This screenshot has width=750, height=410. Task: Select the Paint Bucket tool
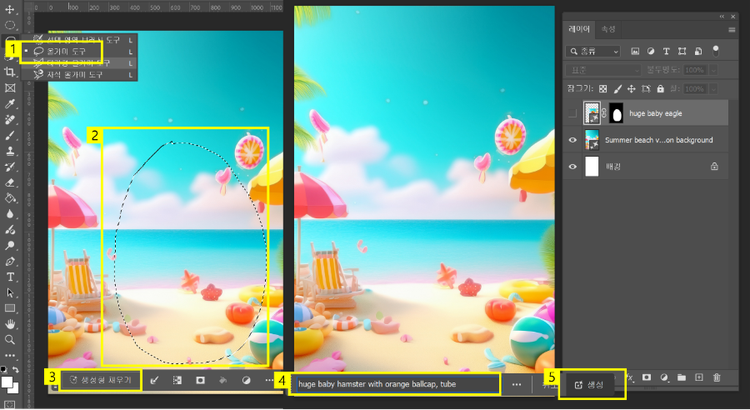[x=10, y=198]
